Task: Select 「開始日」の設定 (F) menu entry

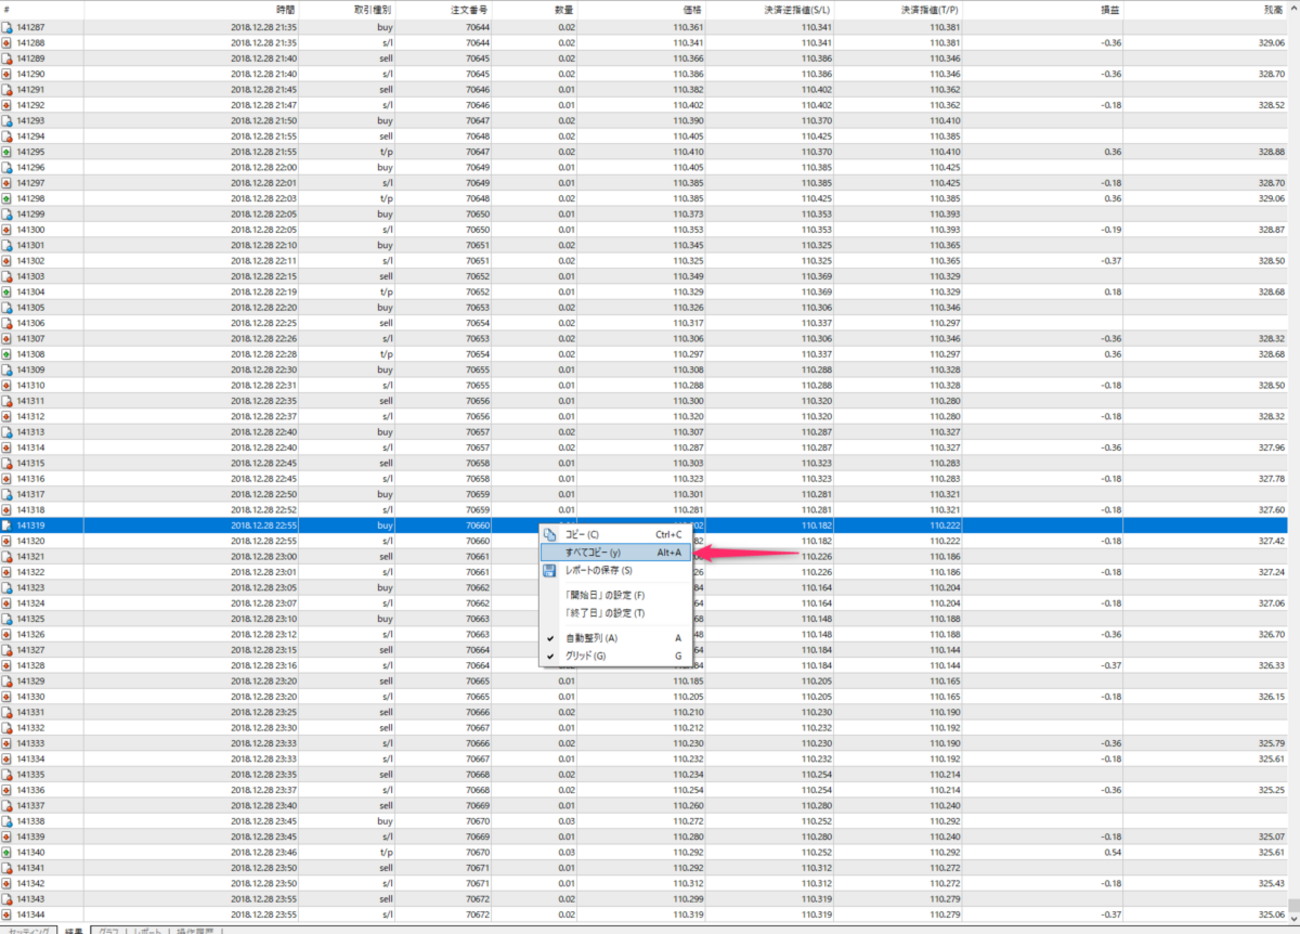Action: [x=615, y=595]
